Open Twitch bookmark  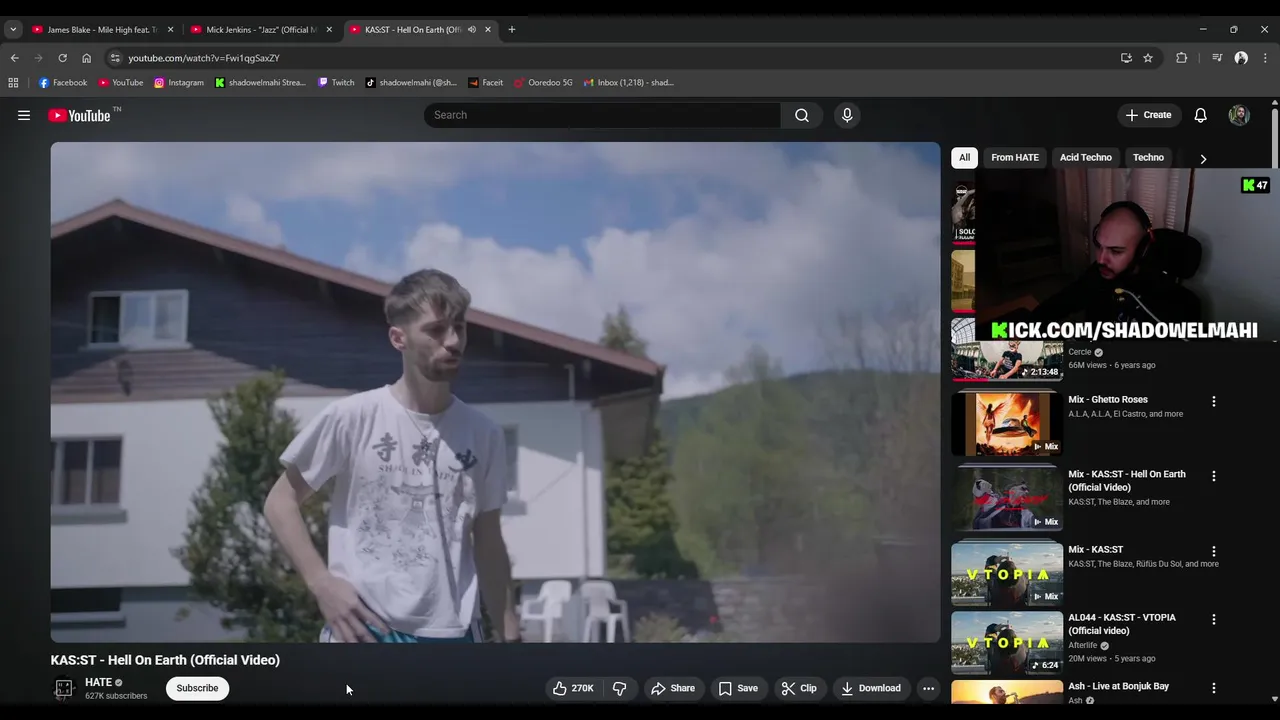(x=336, y=83)
